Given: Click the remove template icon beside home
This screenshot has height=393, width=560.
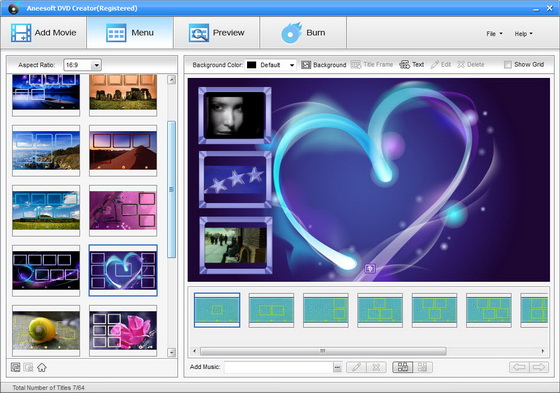Looking at the screenshot, I should pos(28,367).
